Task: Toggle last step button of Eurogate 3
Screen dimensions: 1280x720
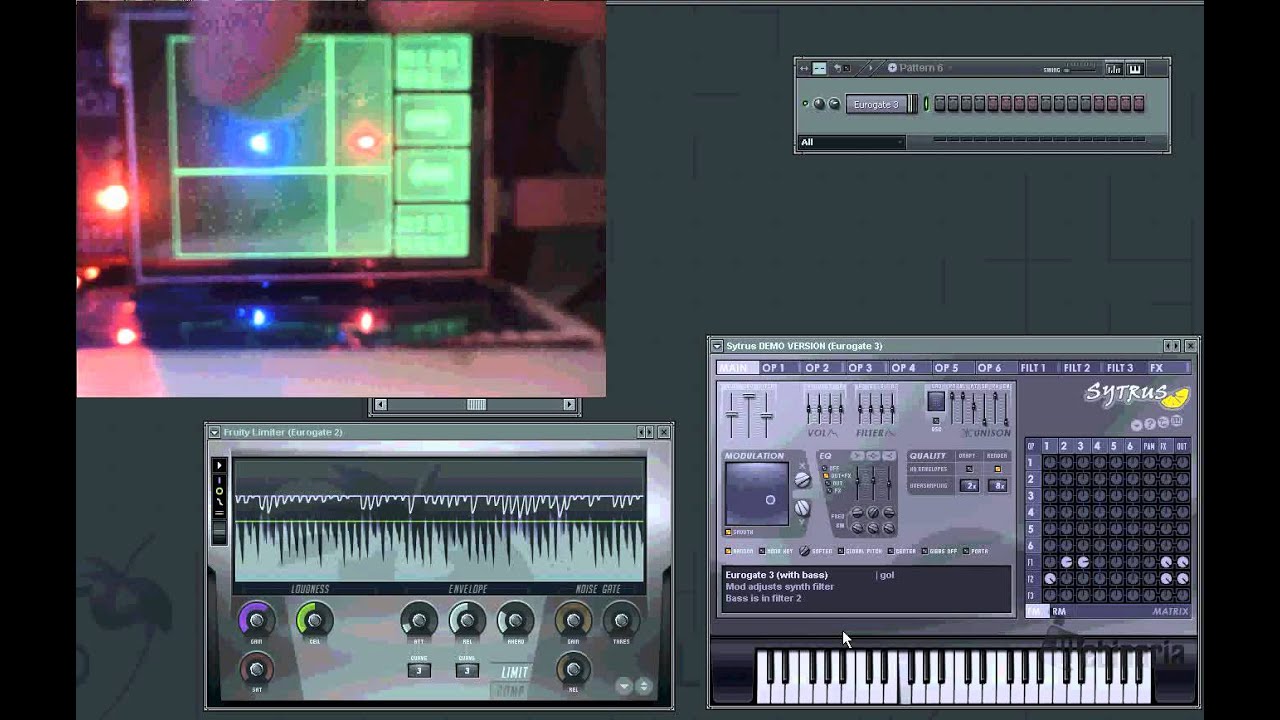Action: pos(1139,103)
